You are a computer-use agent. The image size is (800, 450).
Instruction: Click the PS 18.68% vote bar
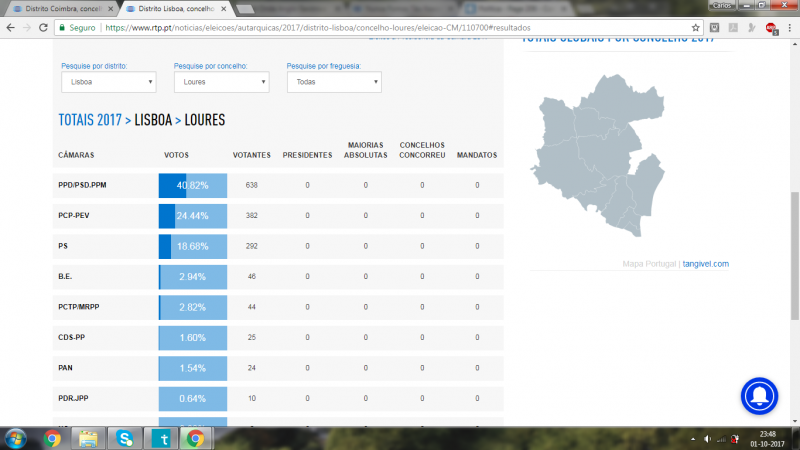tap(193, 246)
